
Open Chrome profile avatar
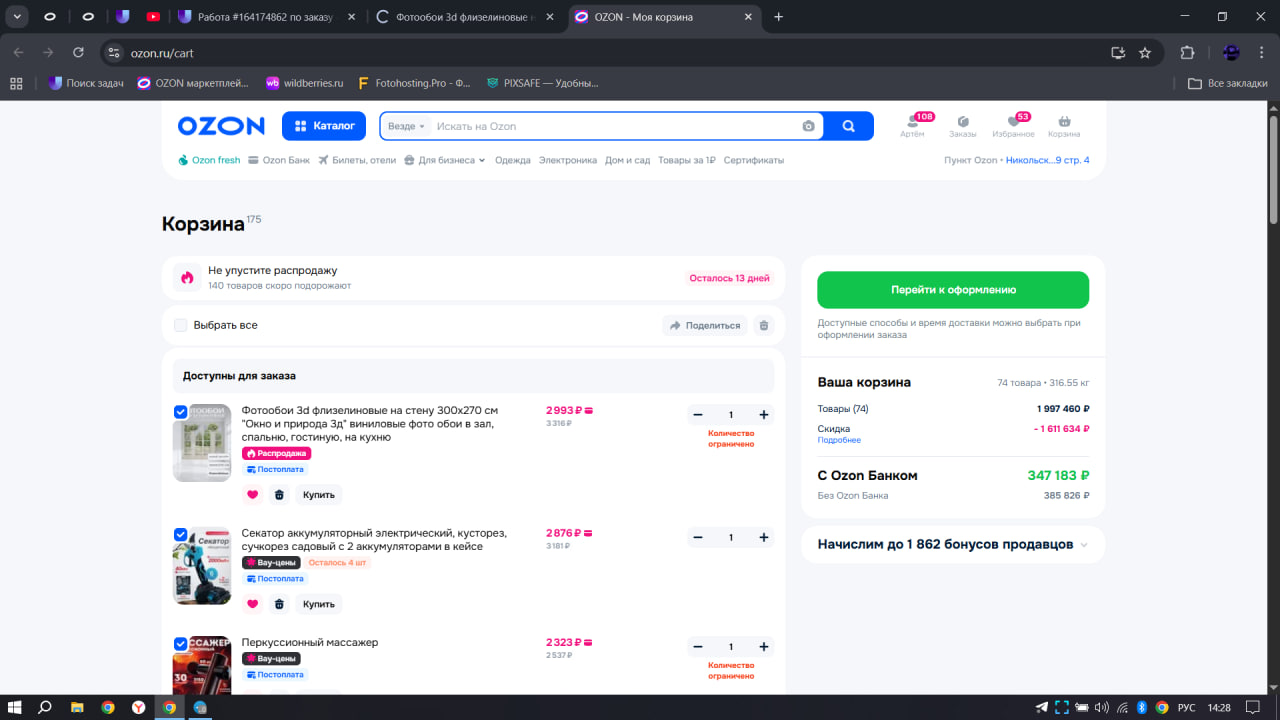point(1232,53)
